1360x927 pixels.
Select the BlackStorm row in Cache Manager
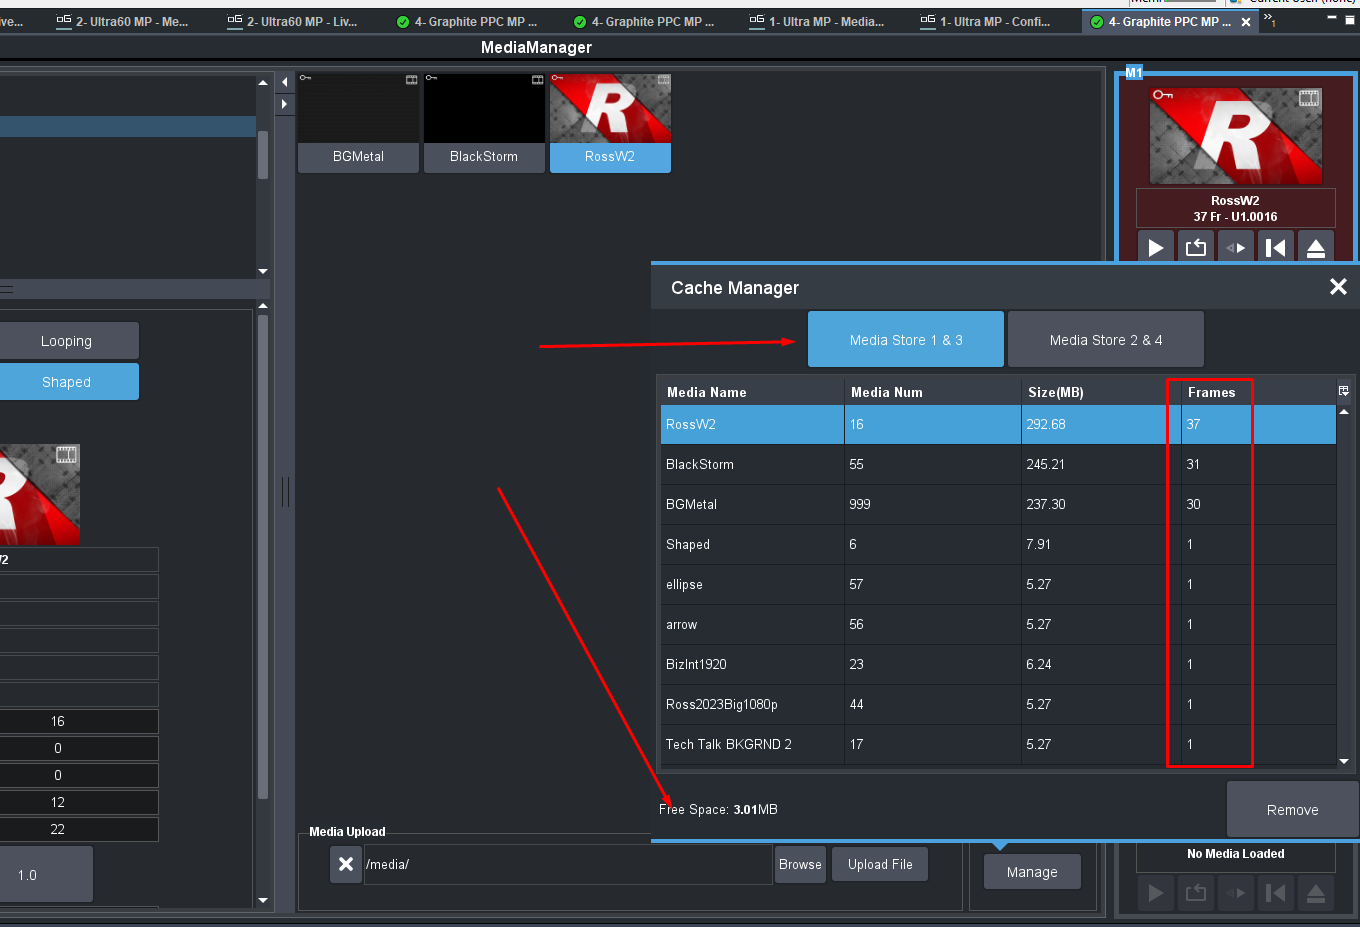(x=998, y=464)
